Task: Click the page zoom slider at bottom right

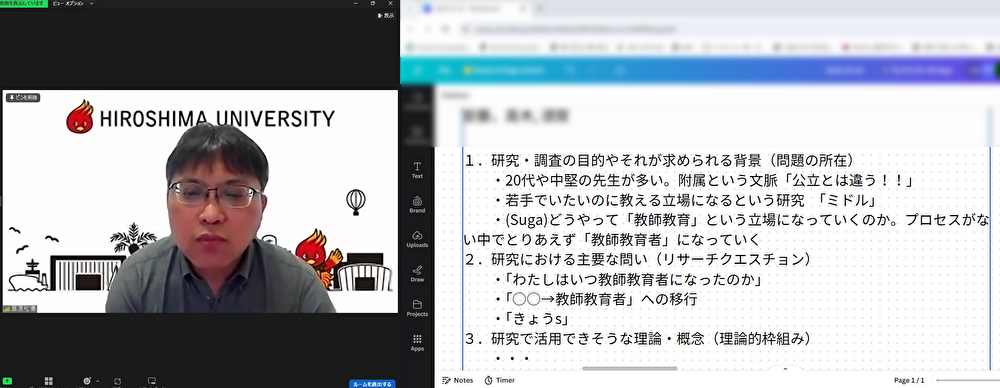Action: point(967,380)
